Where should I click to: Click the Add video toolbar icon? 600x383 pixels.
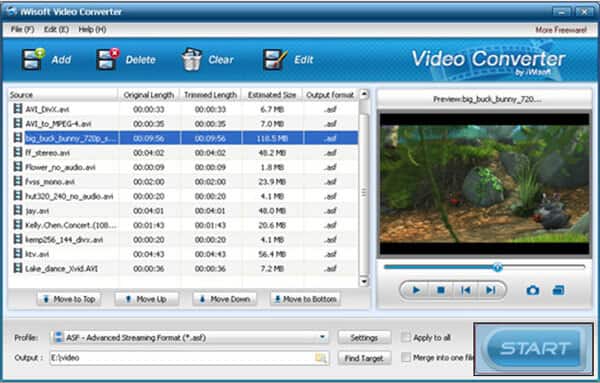(x=33, y=59)
